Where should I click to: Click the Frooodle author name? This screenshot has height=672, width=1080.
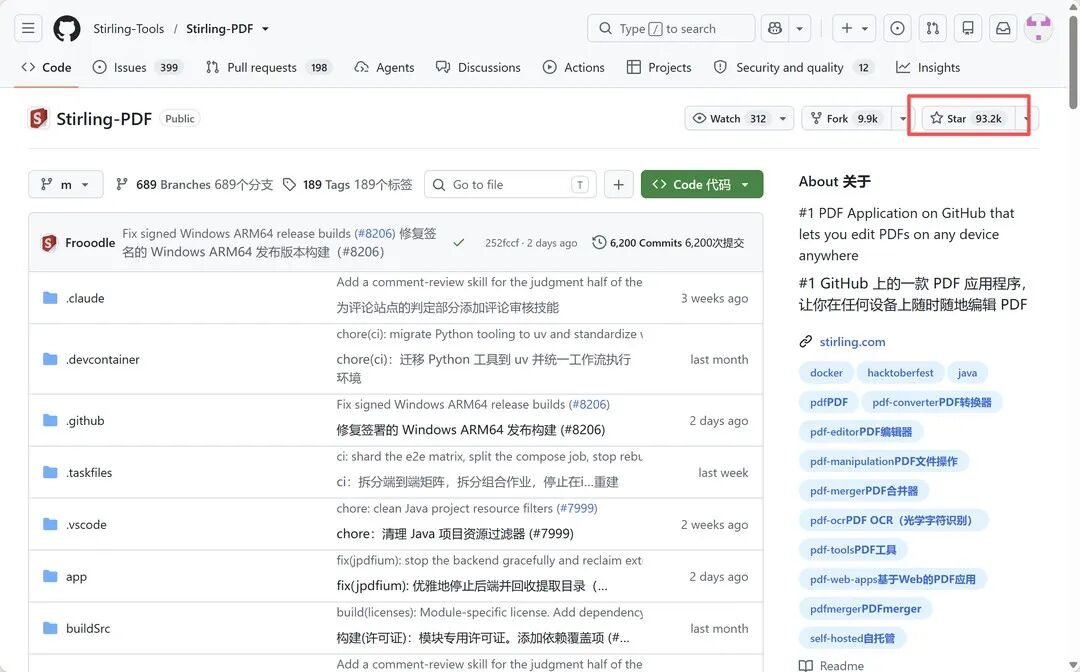click(90, 242)
